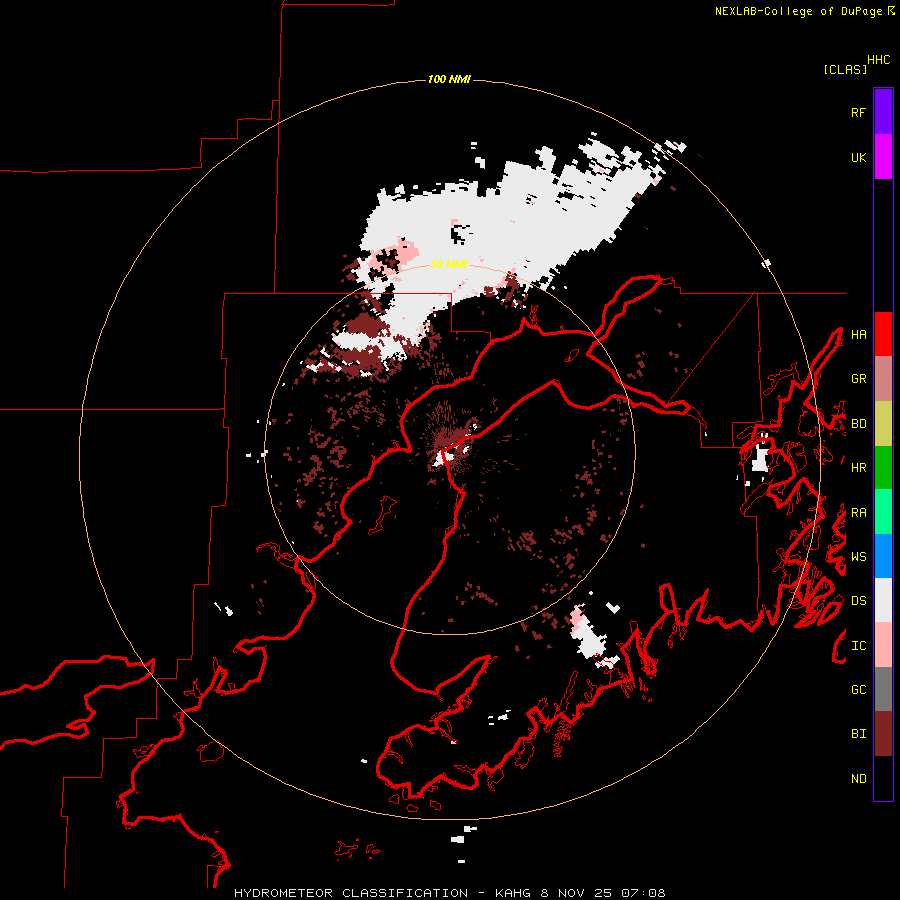900x900 pixels.
Task: Select the BI dark red swatch
Action: point(883,734)
